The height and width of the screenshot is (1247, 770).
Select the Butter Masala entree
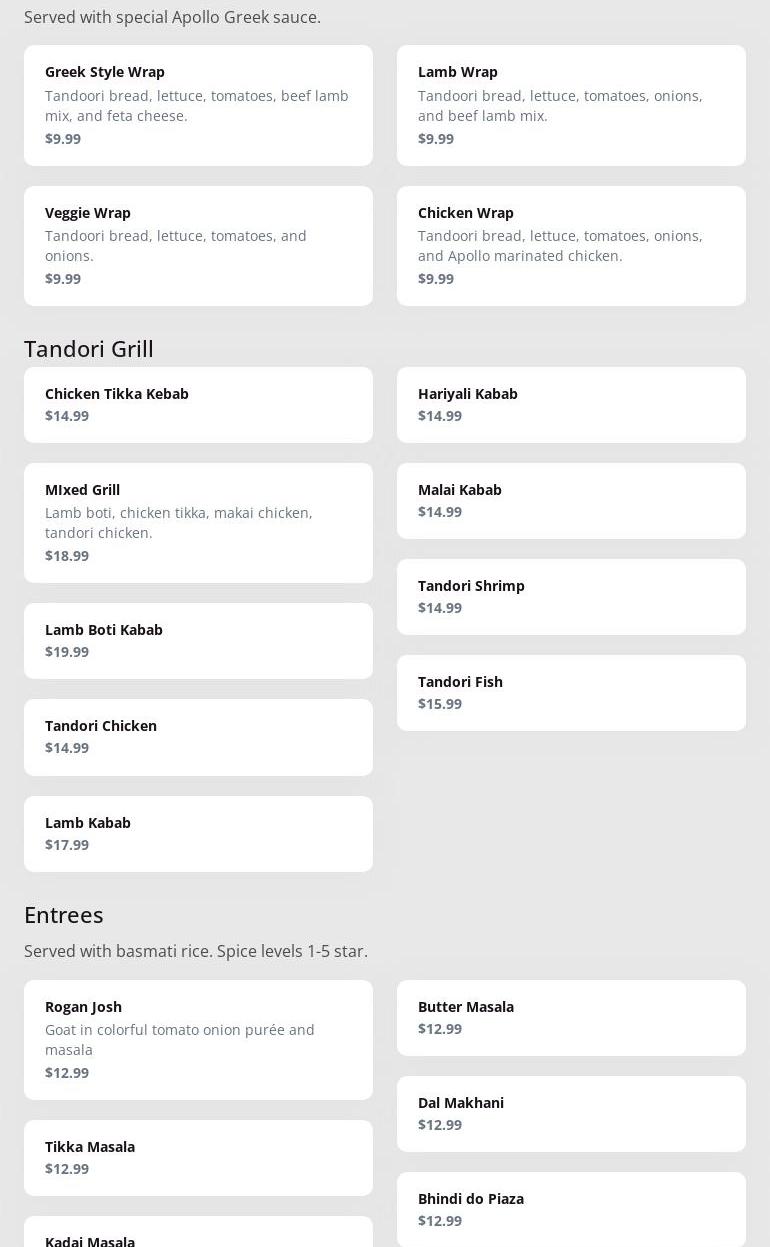point(571,1017)
